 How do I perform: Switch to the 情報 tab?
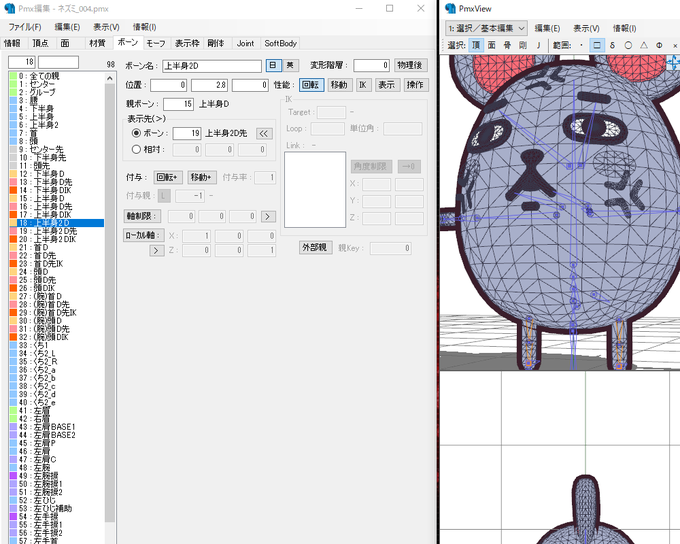(x=13, y=43)
